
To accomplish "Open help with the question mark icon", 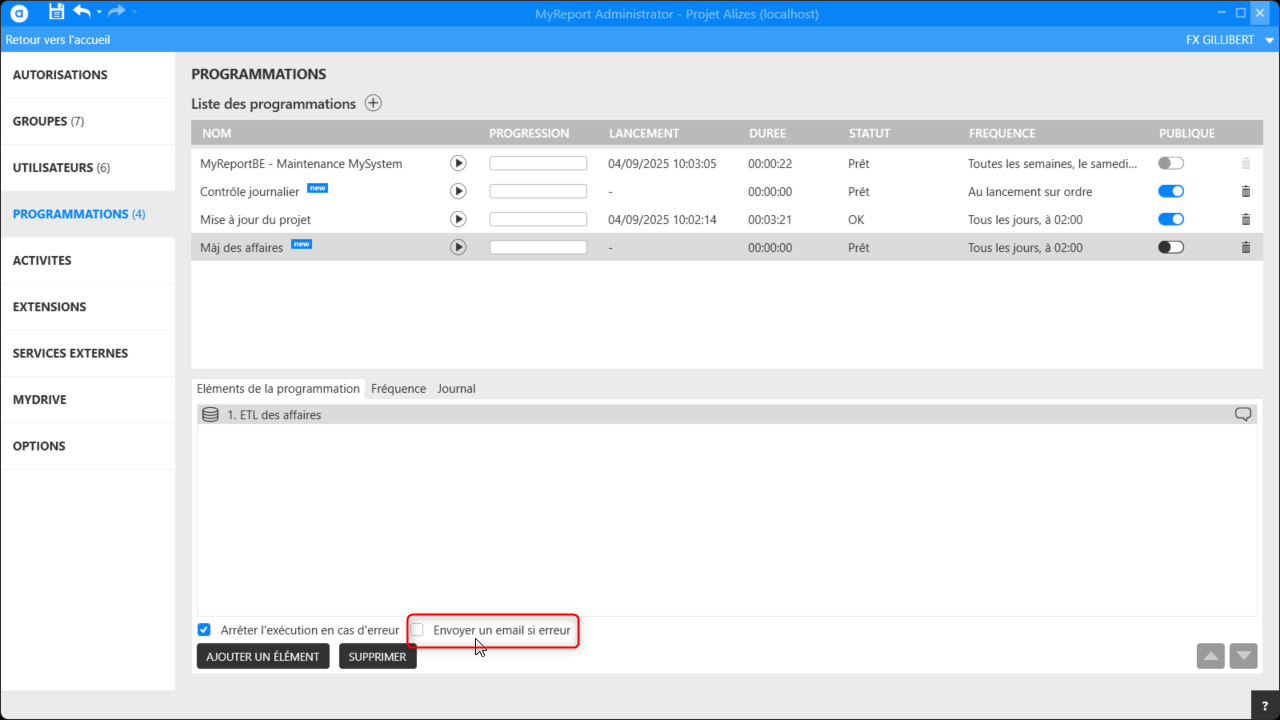I will (1265, 705).
